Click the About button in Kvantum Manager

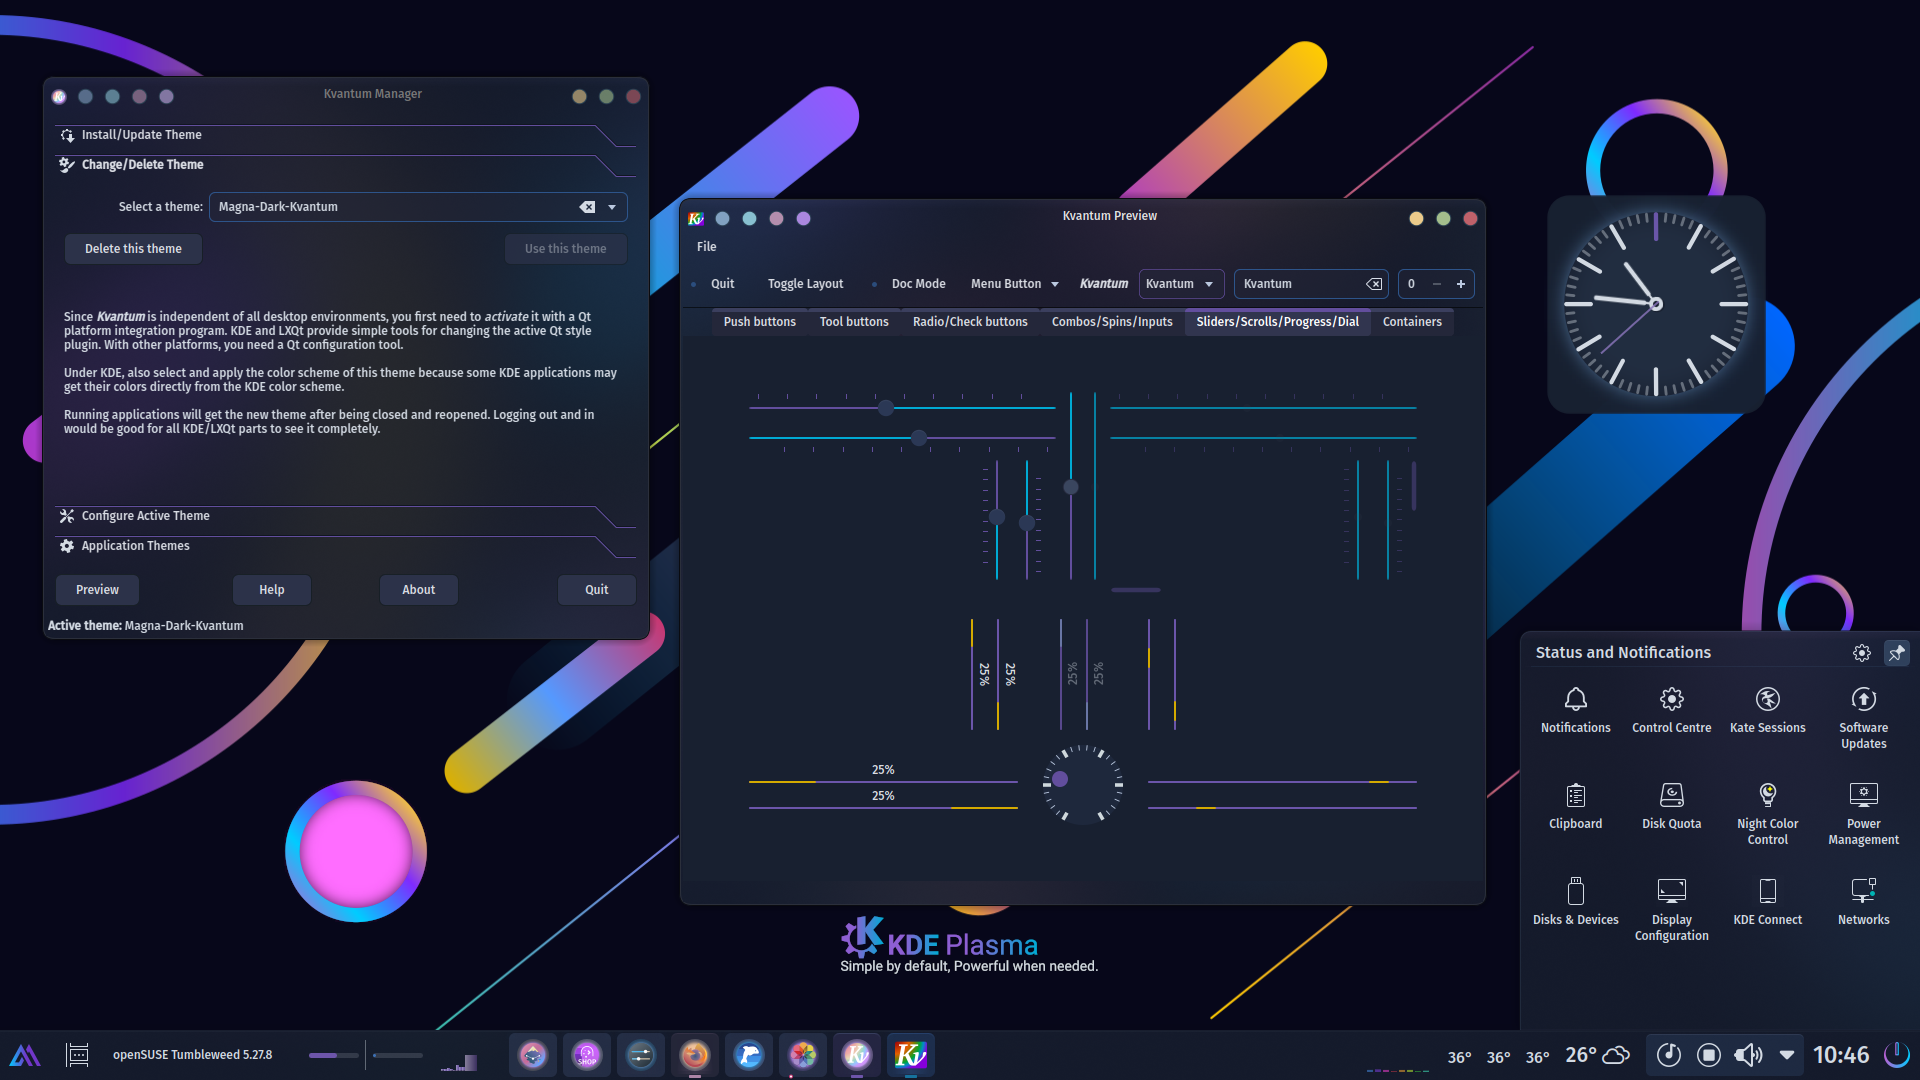(x=418, y=590)
